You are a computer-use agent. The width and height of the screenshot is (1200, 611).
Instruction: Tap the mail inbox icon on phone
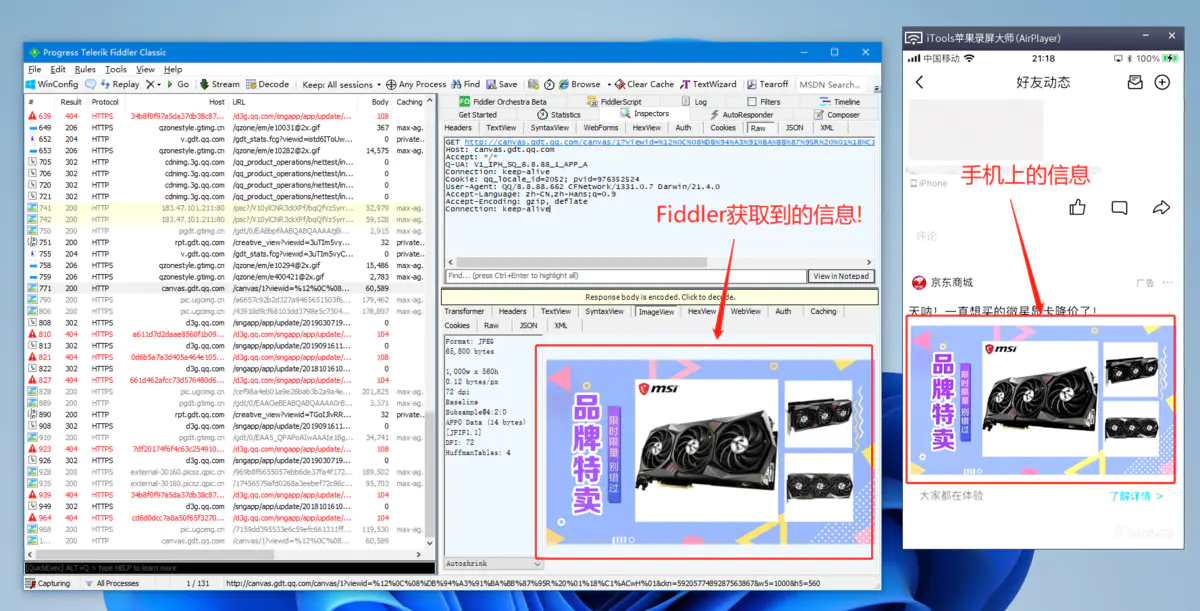point(1134,82)
